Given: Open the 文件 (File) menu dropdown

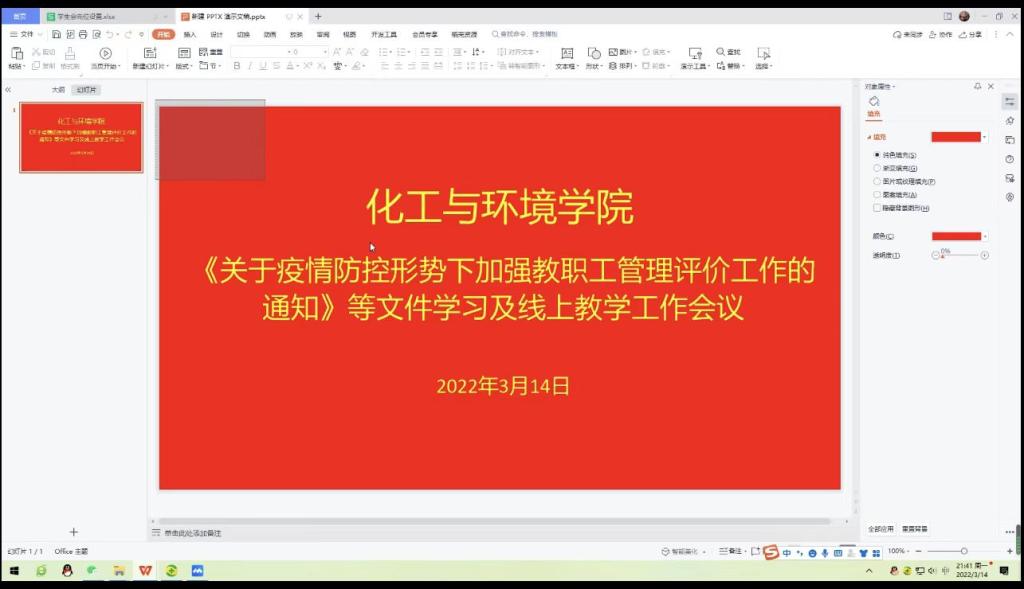Looking at the screenshot, I should click(x=27, y=34).
